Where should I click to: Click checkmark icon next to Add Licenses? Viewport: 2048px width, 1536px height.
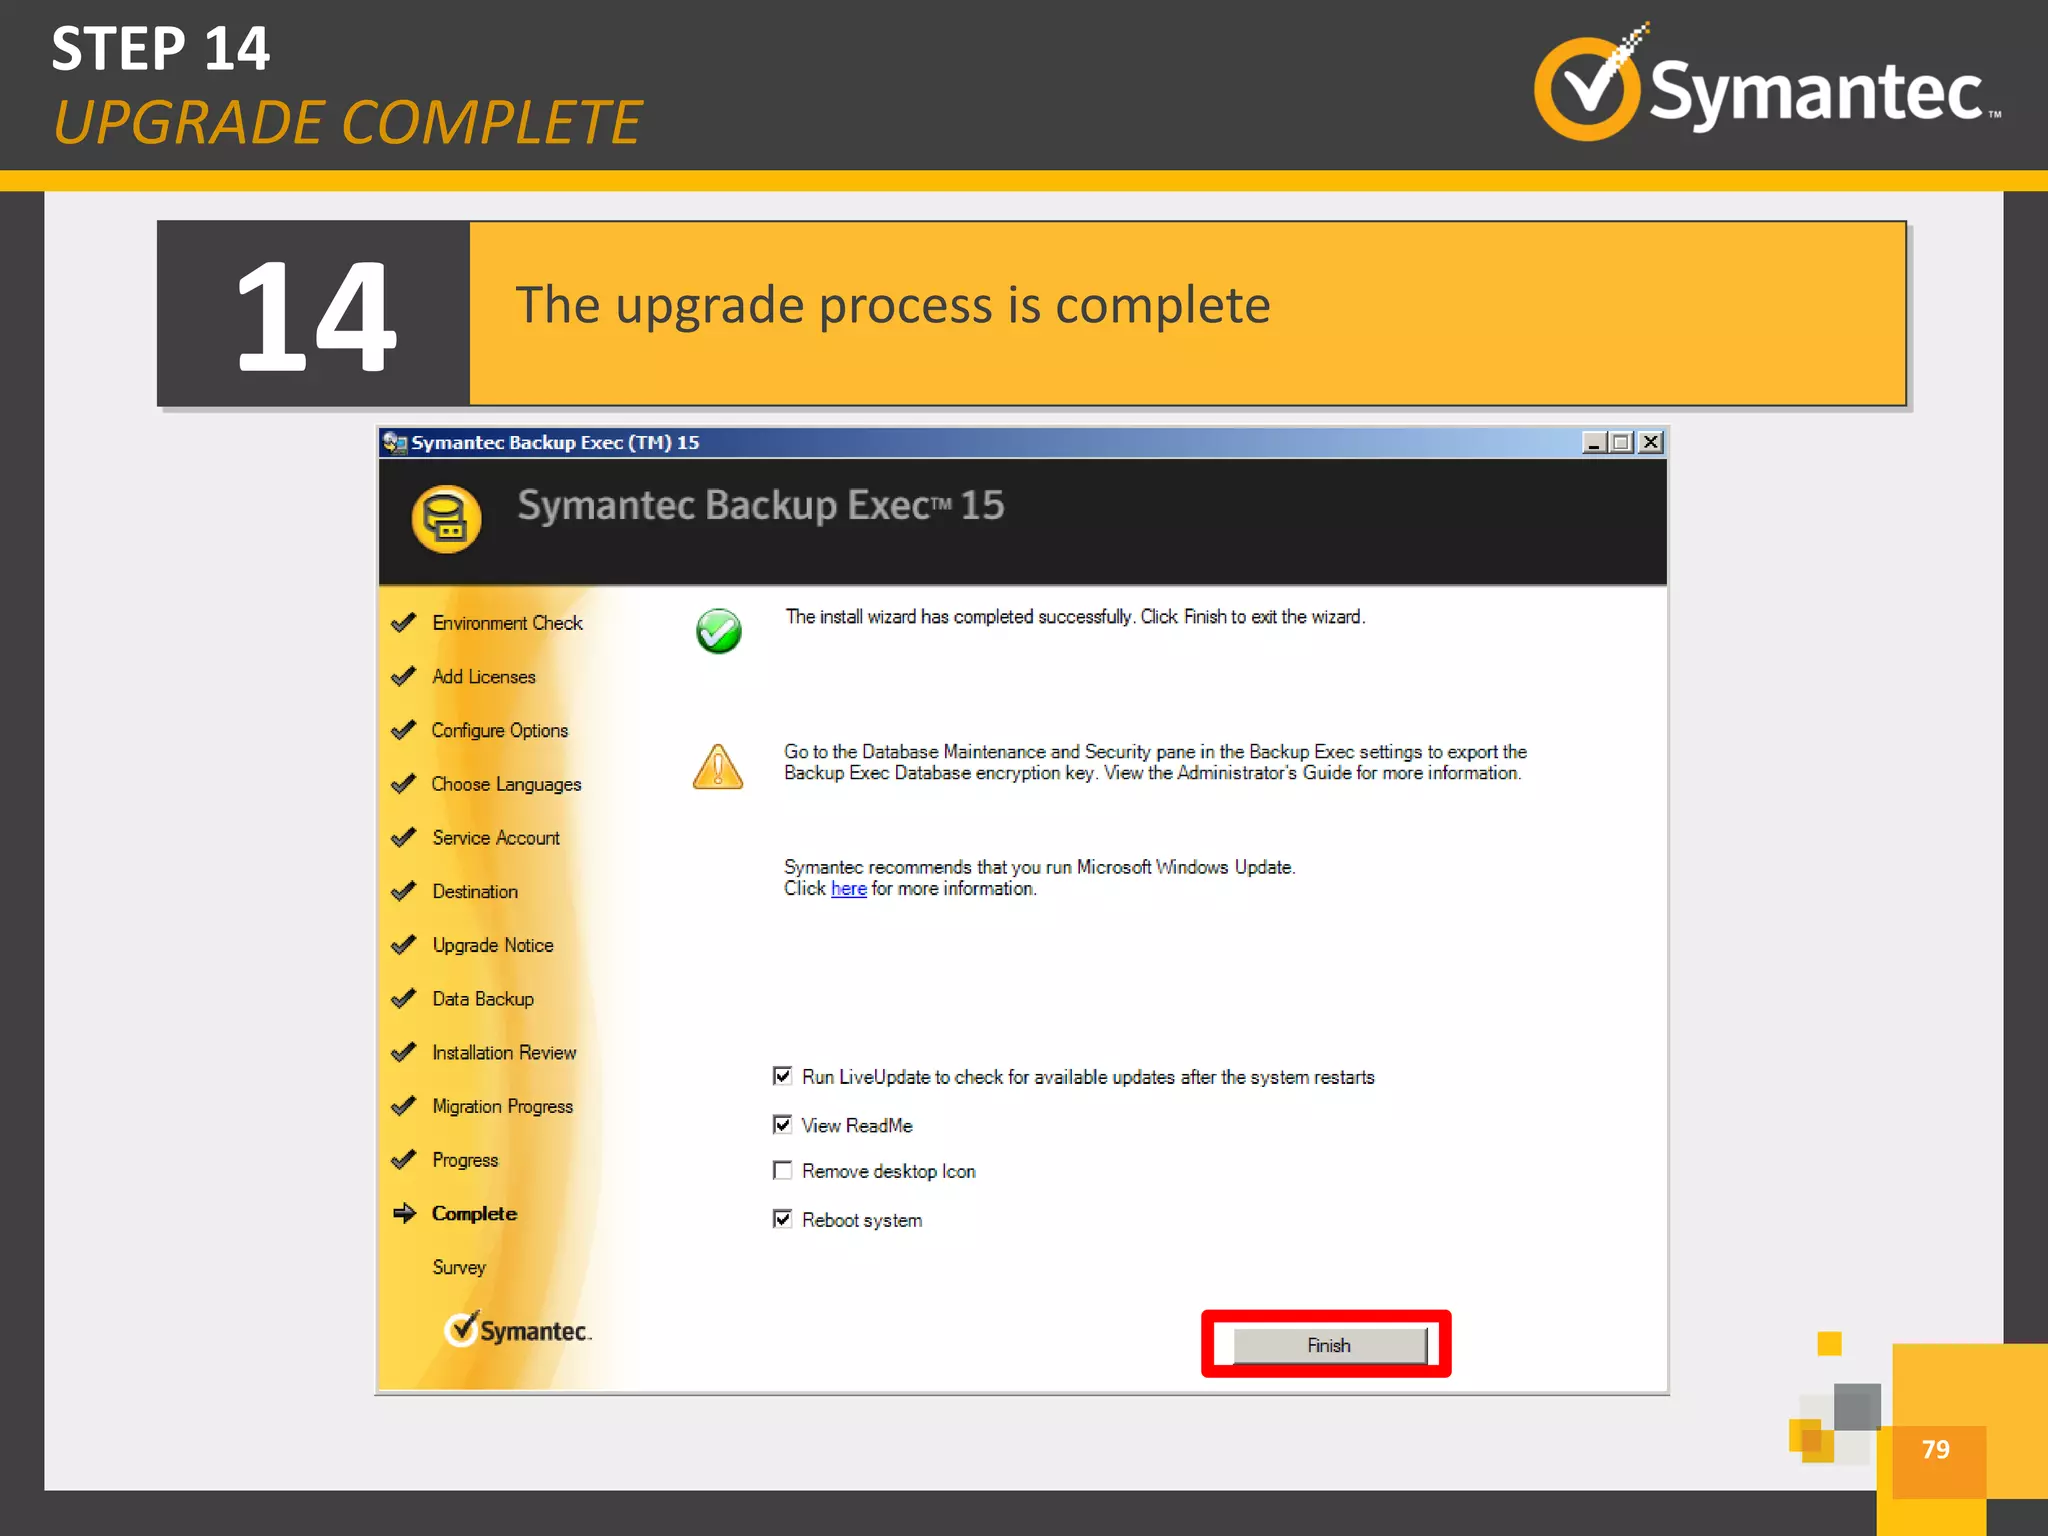pyautogui.click(x=404, y=677)
